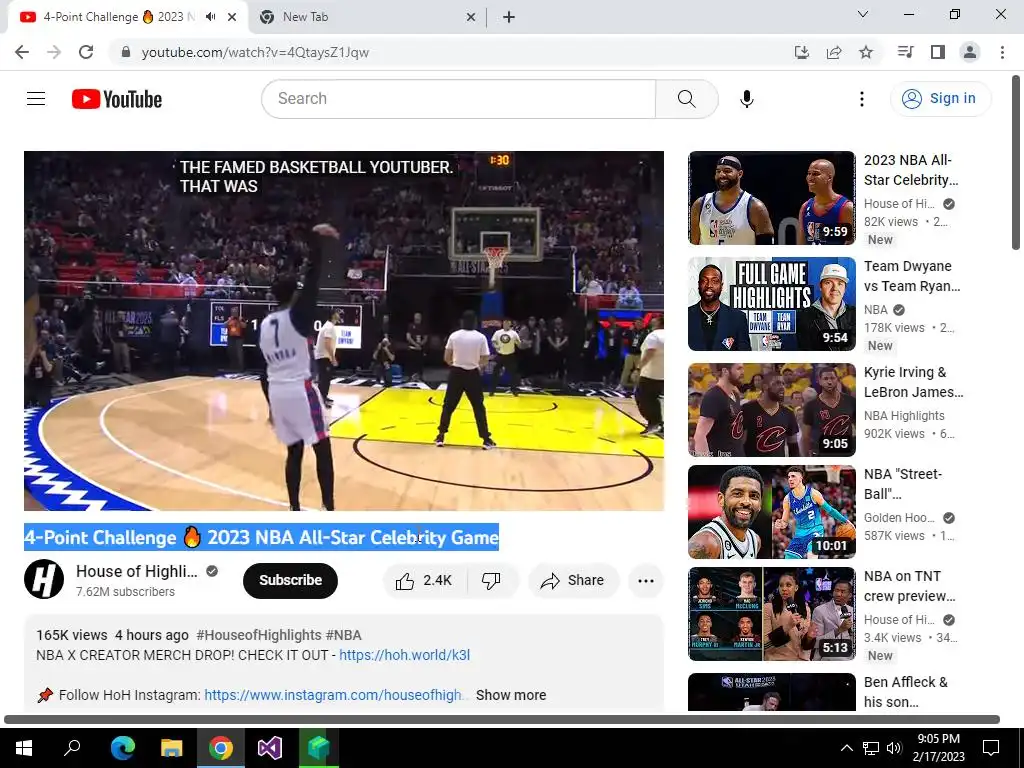Open YouTube settings three-dot menu

click(x=862, y=99)
